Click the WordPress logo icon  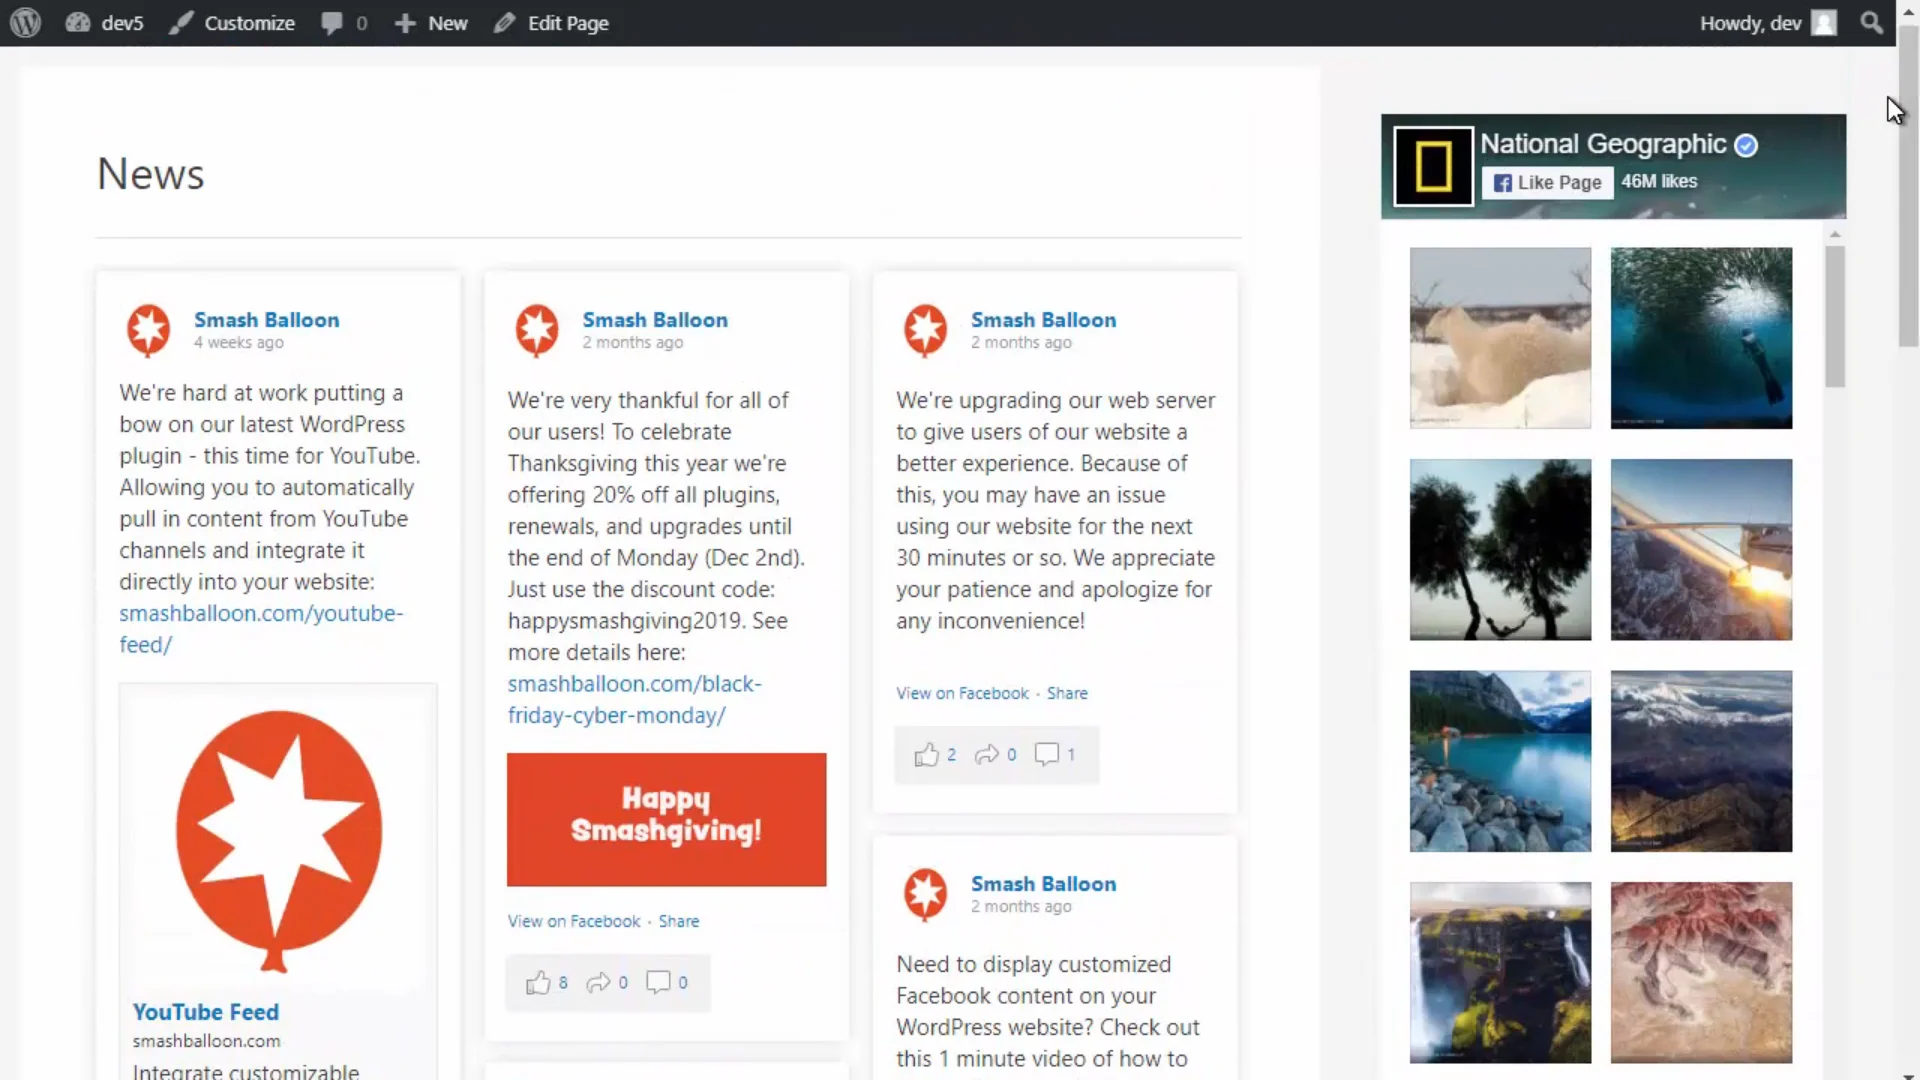[x=26, y=22]
